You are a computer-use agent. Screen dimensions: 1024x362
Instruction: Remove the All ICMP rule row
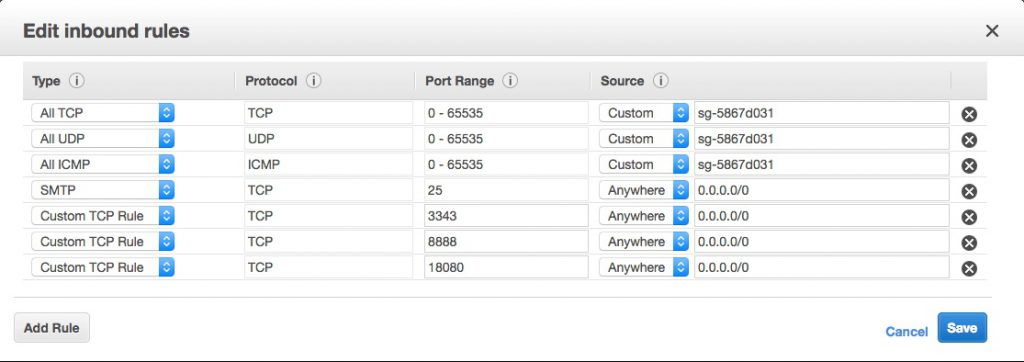pos(969,165)
